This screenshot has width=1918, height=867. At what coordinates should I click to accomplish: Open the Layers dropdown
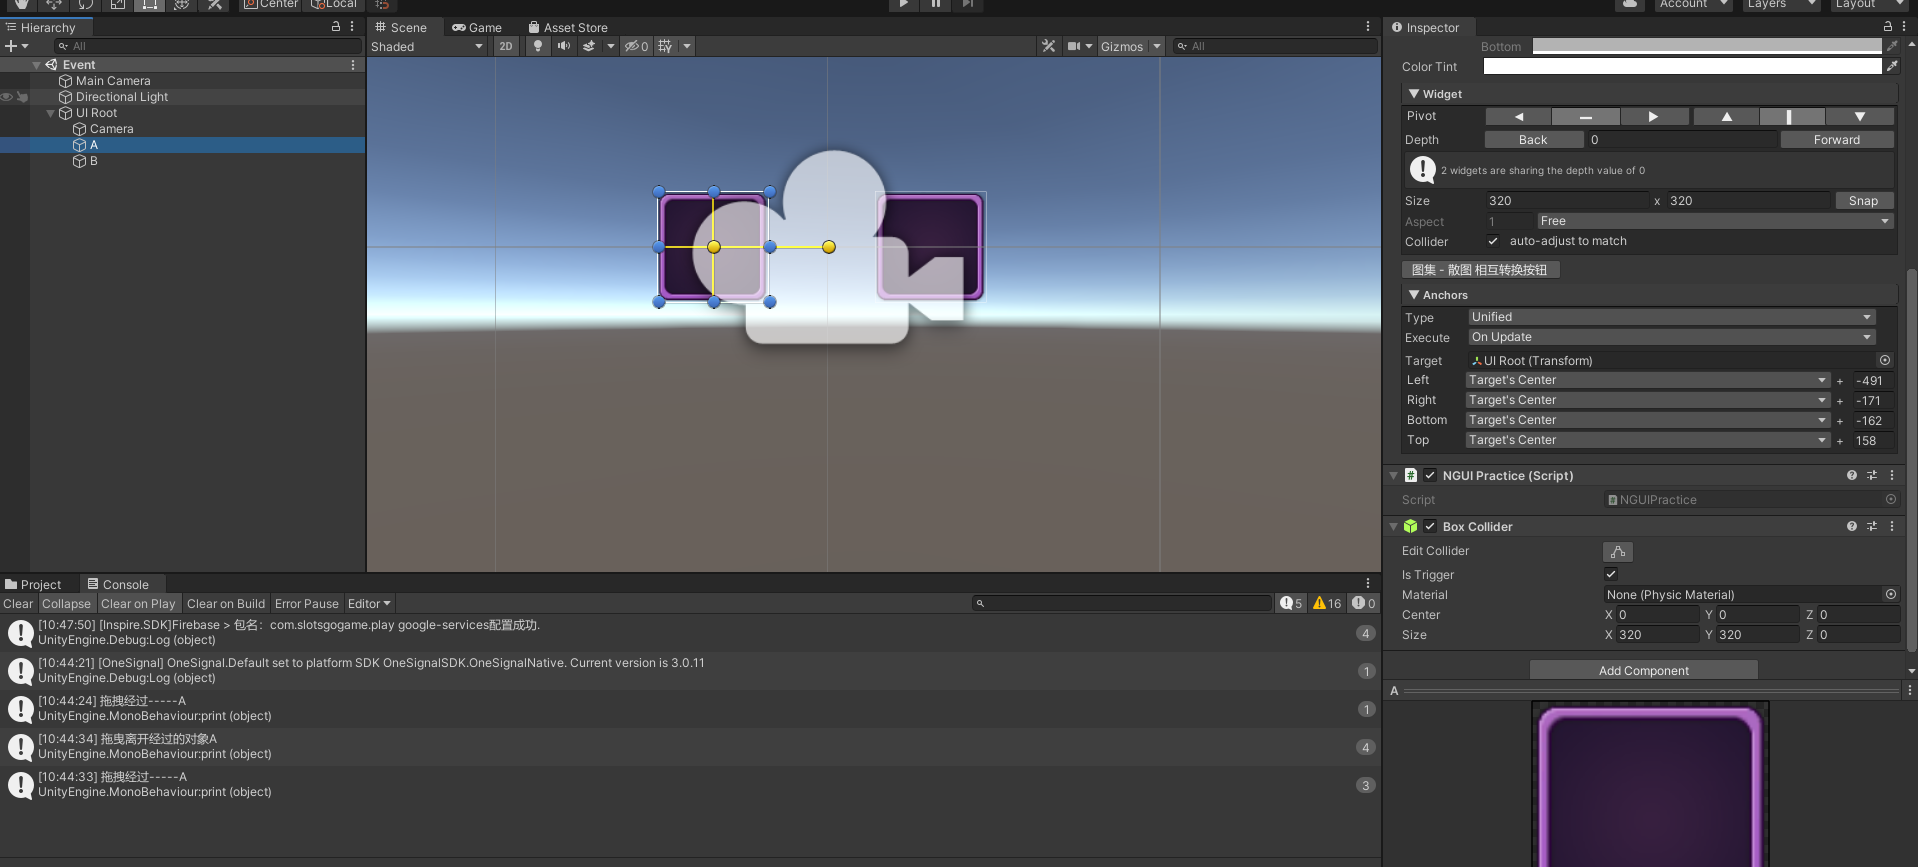pyautogui.click(x=1781, y=4)
